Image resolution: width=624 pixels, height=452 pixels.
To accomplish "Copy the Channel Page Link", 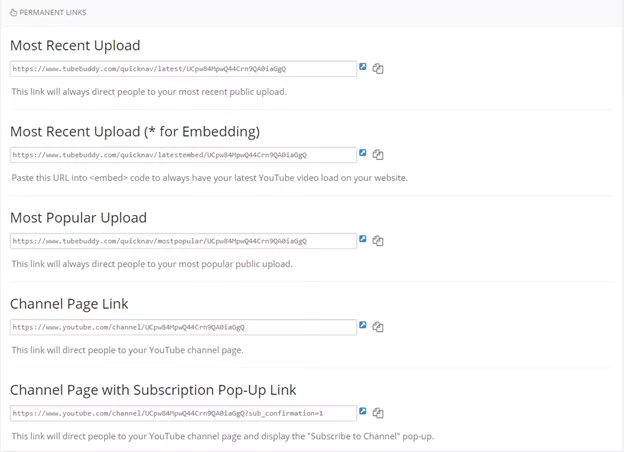I will [x=378, y=327].
